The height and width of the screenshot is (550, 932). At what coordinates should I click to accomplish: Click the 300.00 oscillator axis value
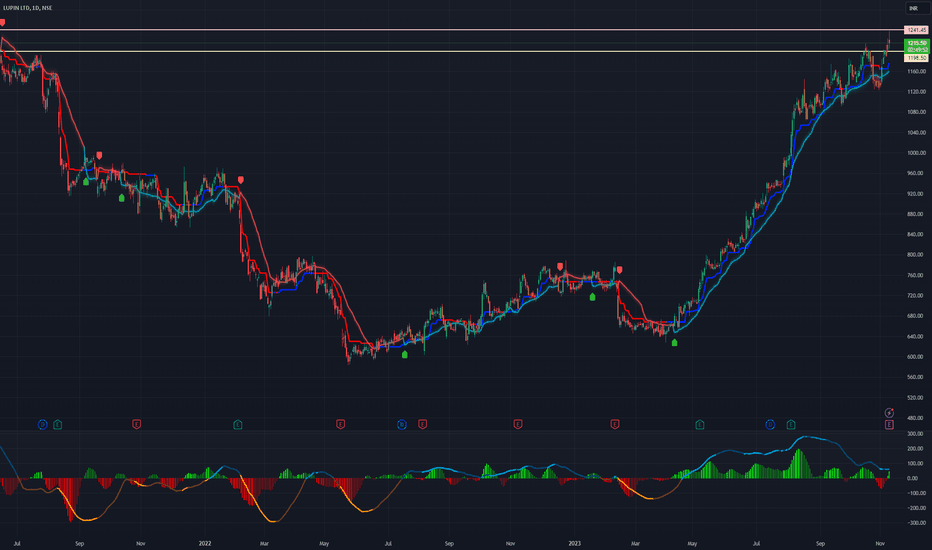coord(916,434)
